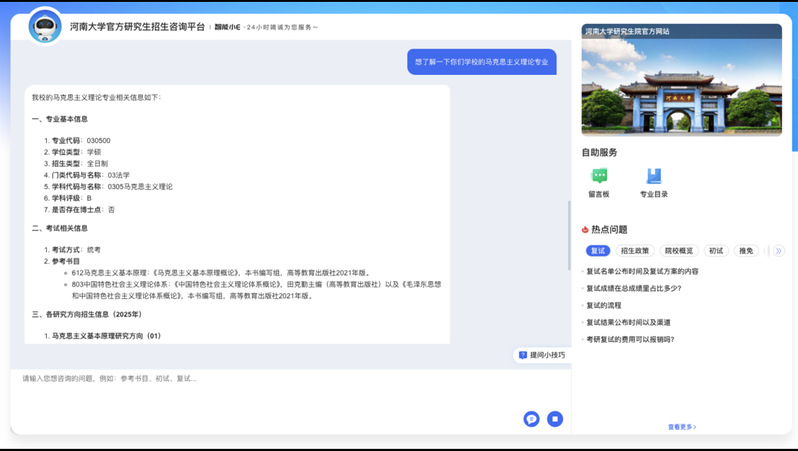Open question 复试名单公布时间及复试方案的内容
Image resolution: width=798 pixels, height=451 pixels.
643,271
